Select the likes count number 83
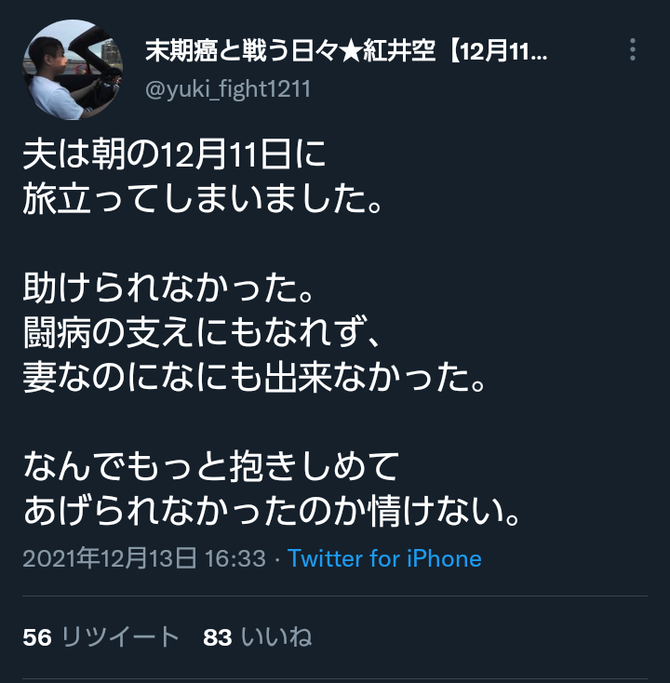Screen dimensions: 670x683 217,638
